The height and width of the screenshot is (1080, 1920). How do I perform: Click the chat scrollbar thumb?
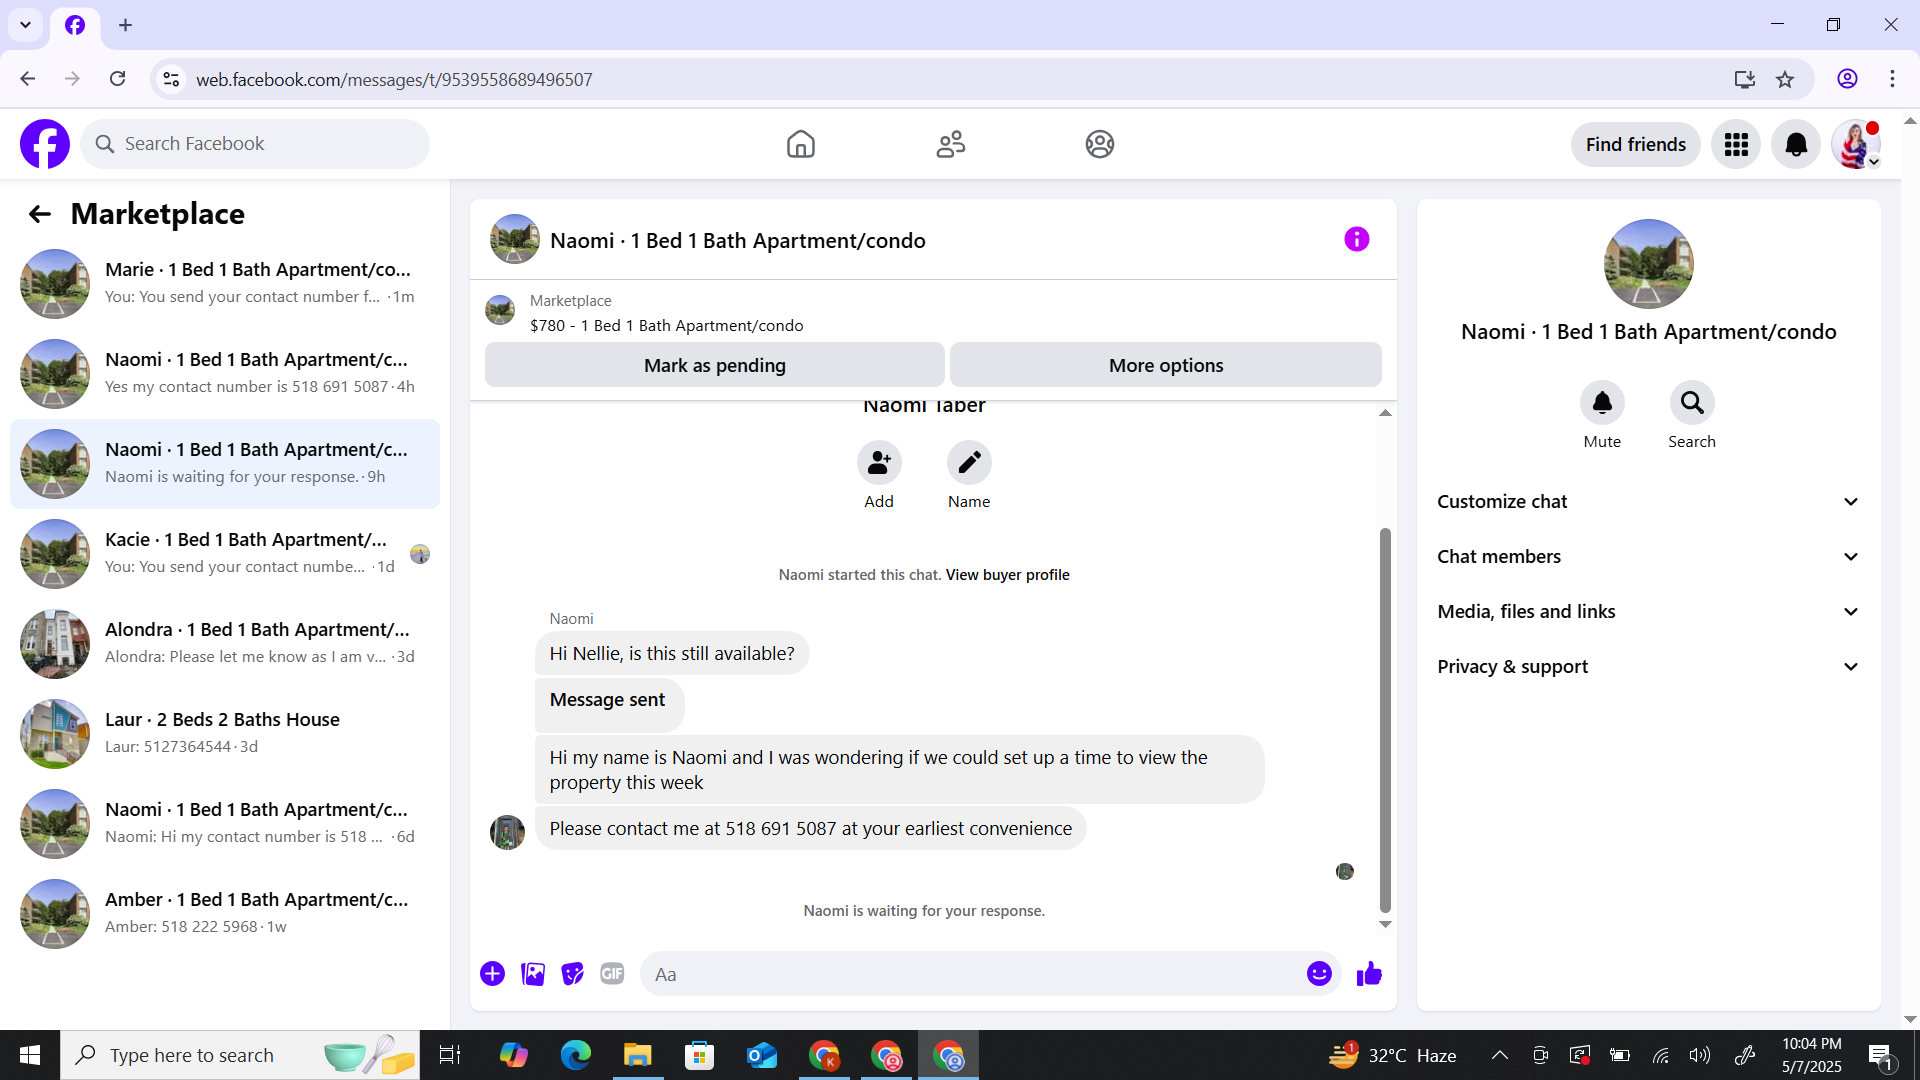[x=1385, y=720]
